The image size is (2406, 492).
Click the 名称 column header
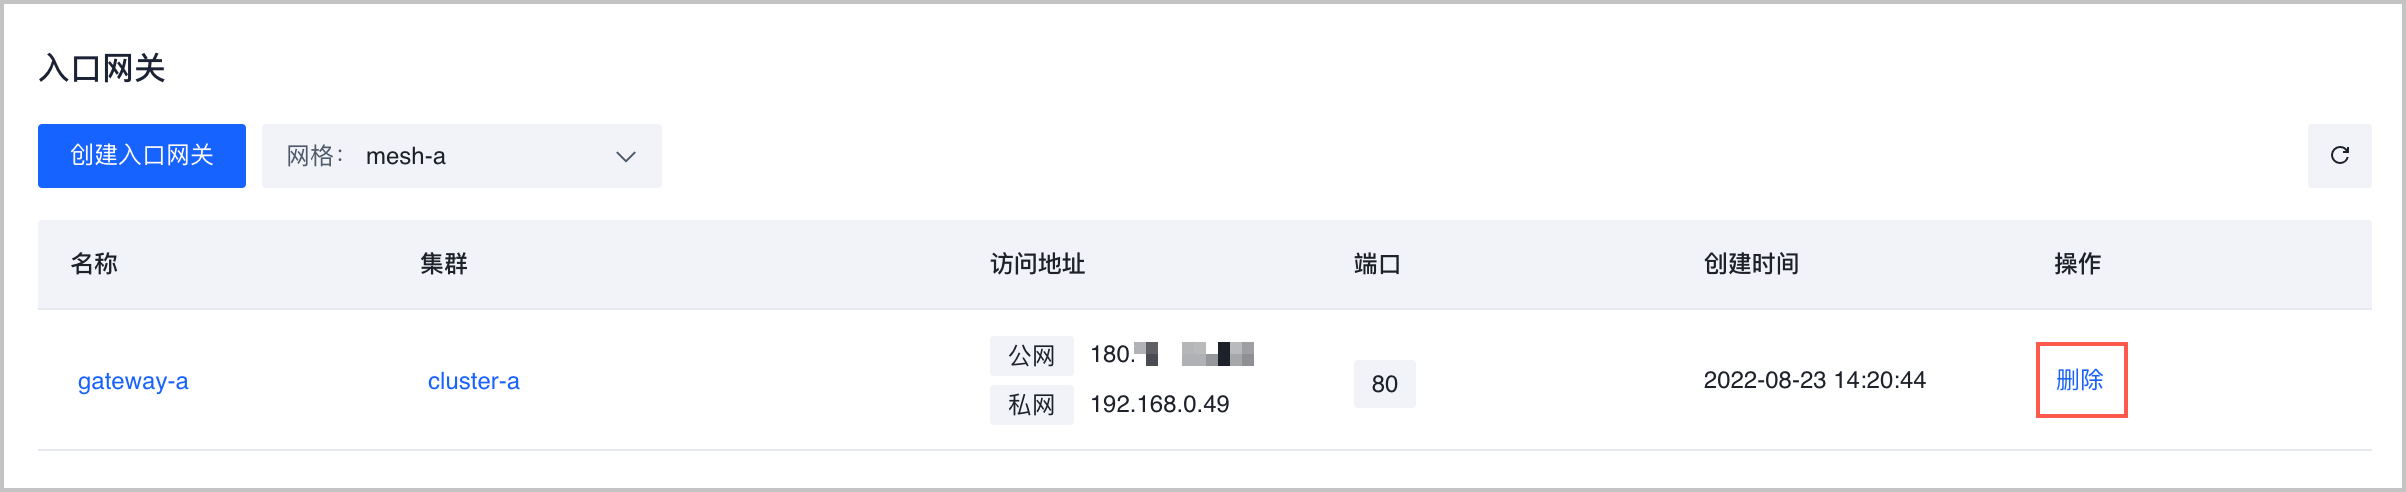pos(94,264)
